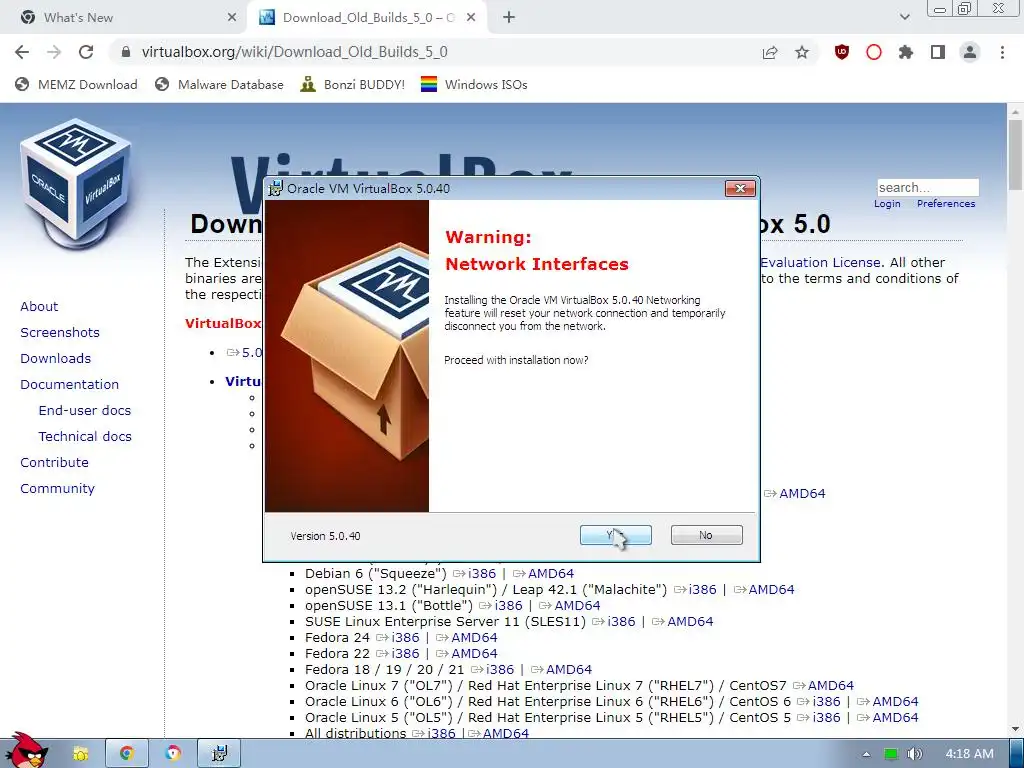The image size is (1024, 768).
Task: Open the Evaluation License link
Action: [820, 263]
